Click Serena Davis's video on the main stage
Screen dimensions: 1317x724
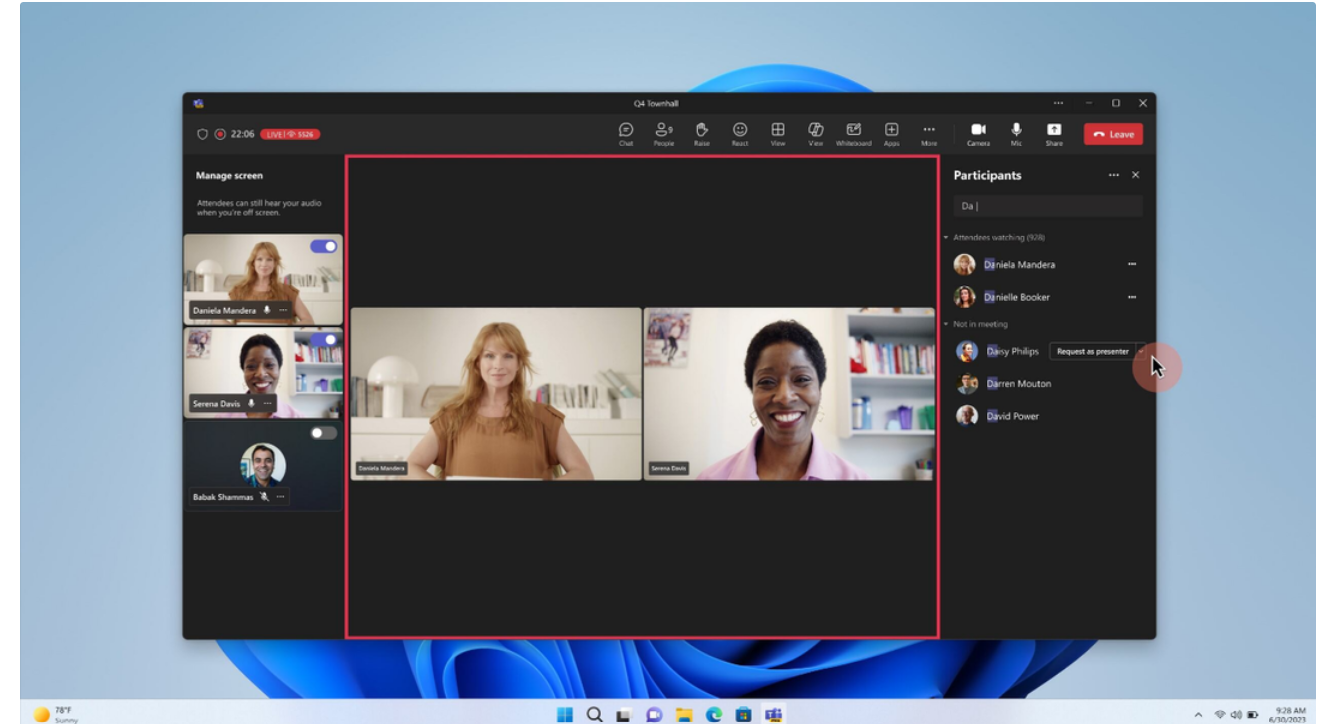(x=790, y=394)
